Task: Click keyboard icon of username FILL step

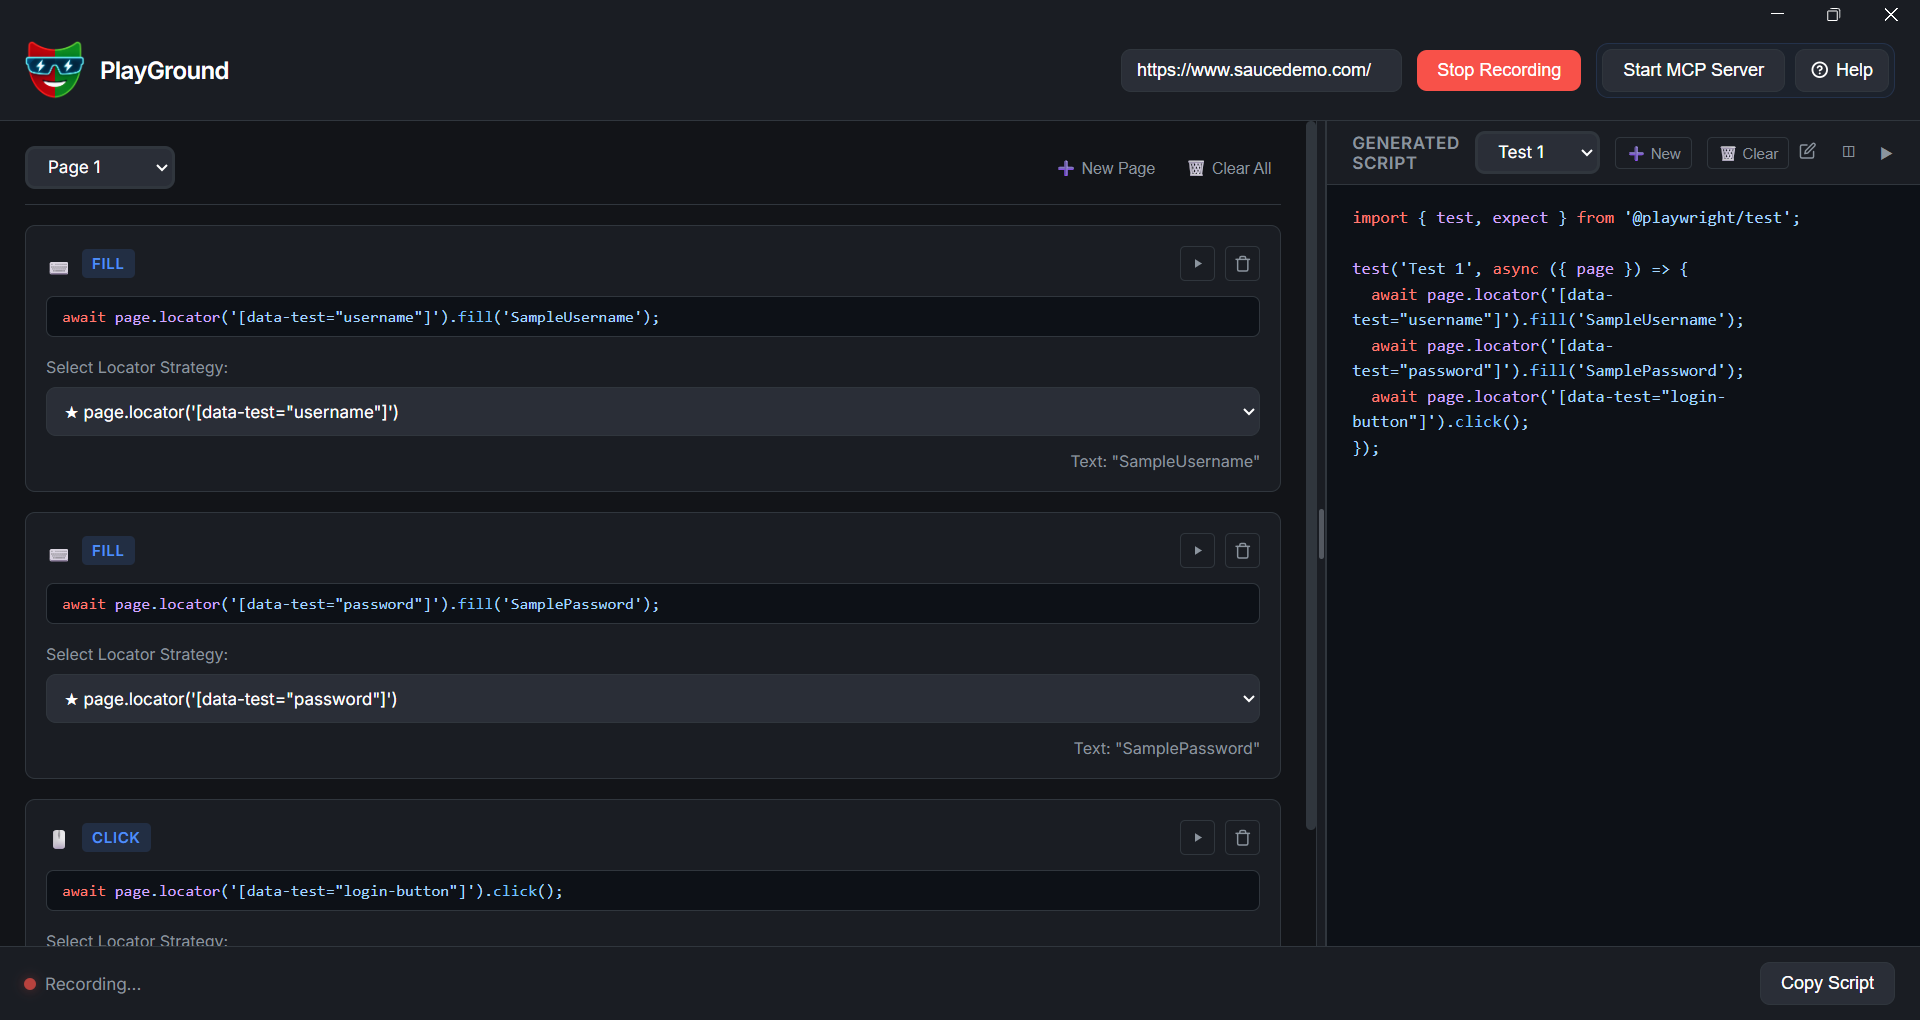Action: click(x=59, y=267)
